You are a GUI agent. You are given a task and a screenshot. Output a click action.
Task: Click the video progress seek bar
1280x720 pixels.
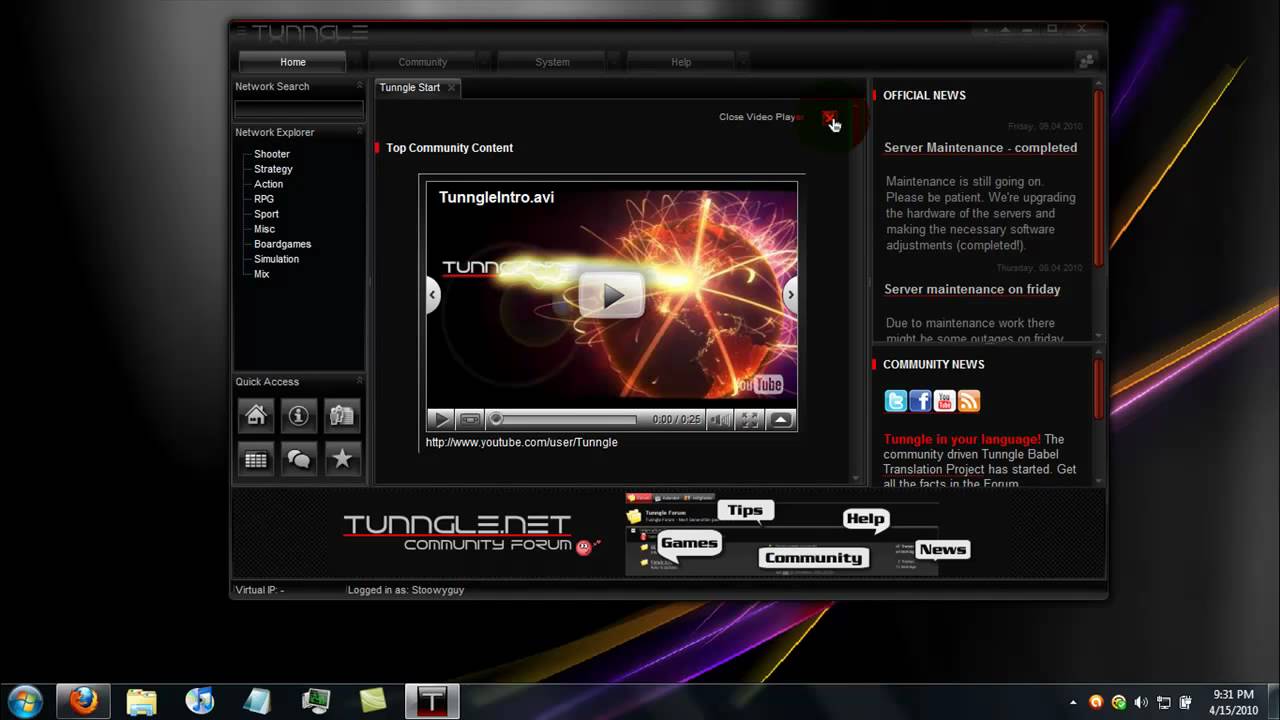[x=565, y=420]
